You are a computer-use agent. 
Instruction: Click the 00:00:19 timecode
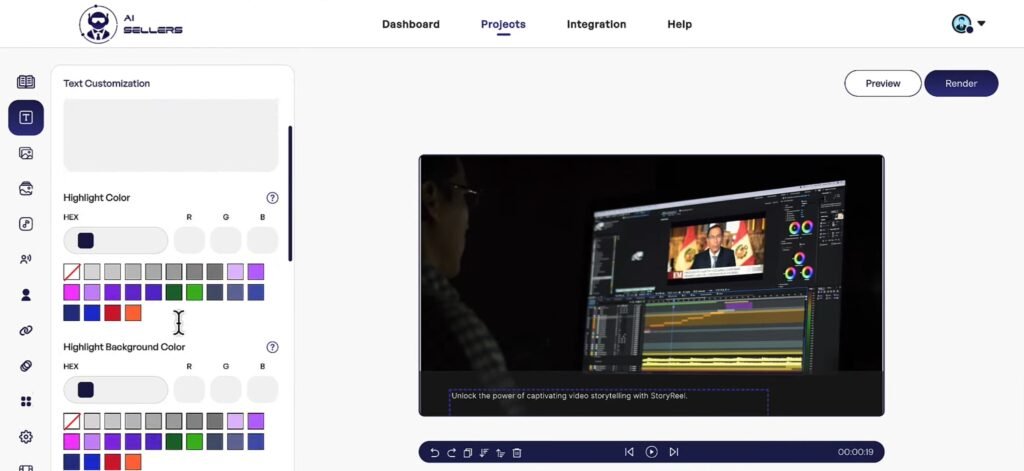pyautogui.click(x=856, y=452)
